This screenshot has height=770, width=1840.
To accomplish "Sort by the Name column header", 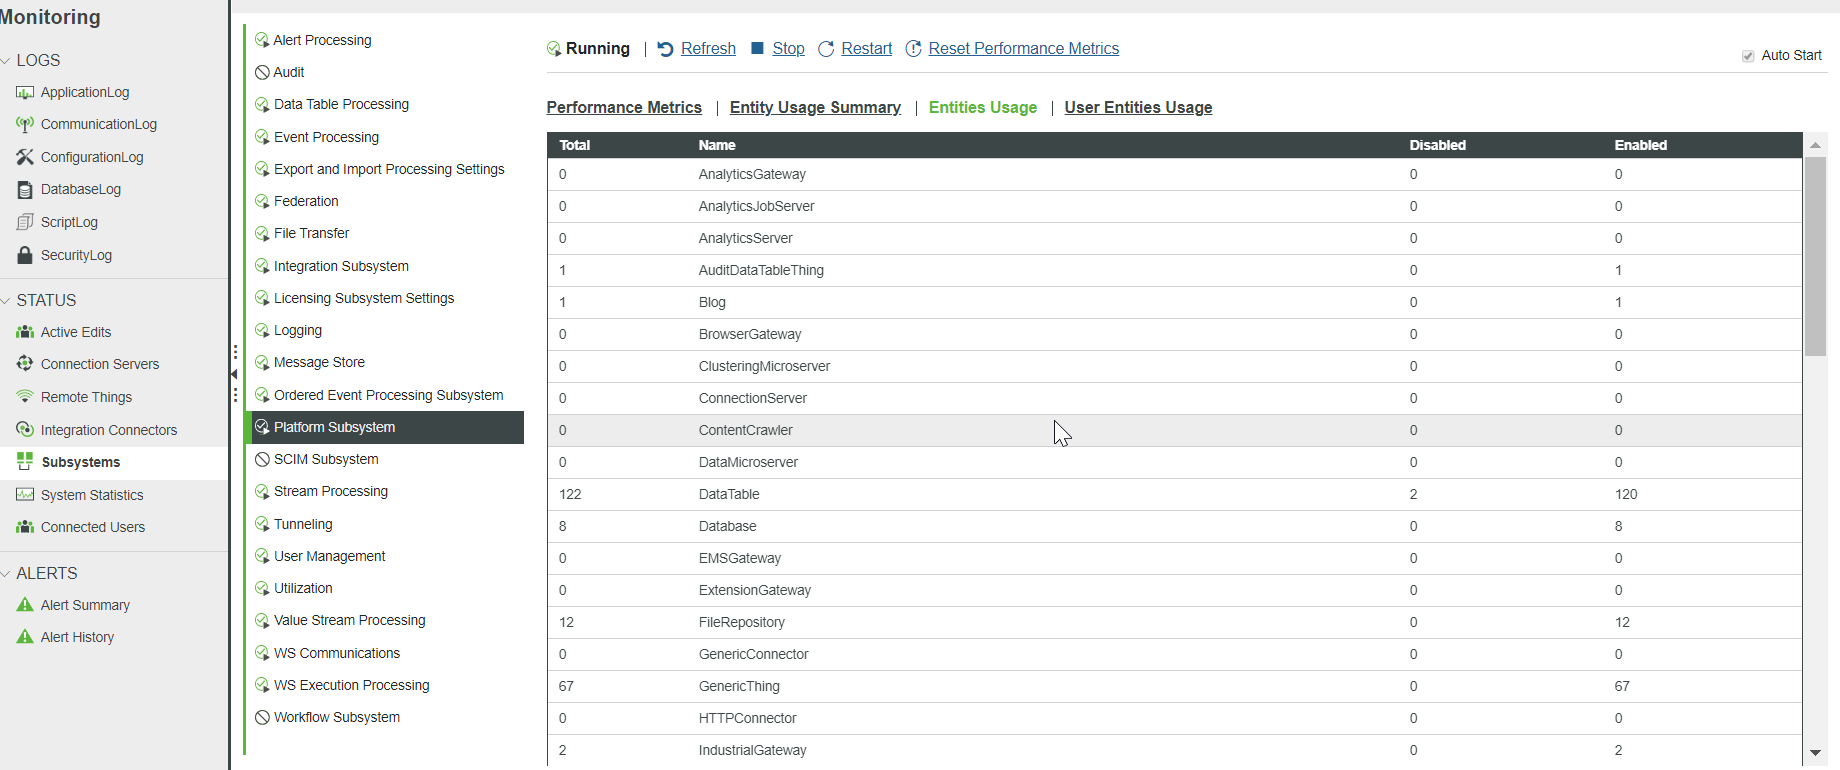I will [717, 145].
